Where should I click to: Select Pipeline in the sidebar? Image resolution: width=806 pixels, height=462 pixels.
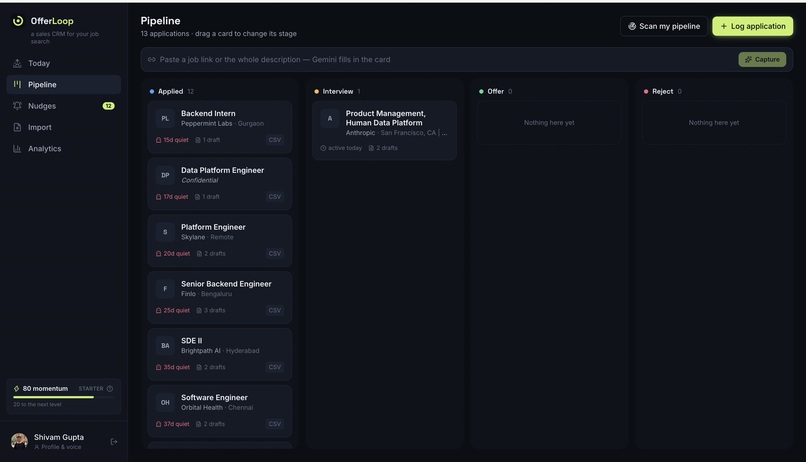[x=63, y=84]
